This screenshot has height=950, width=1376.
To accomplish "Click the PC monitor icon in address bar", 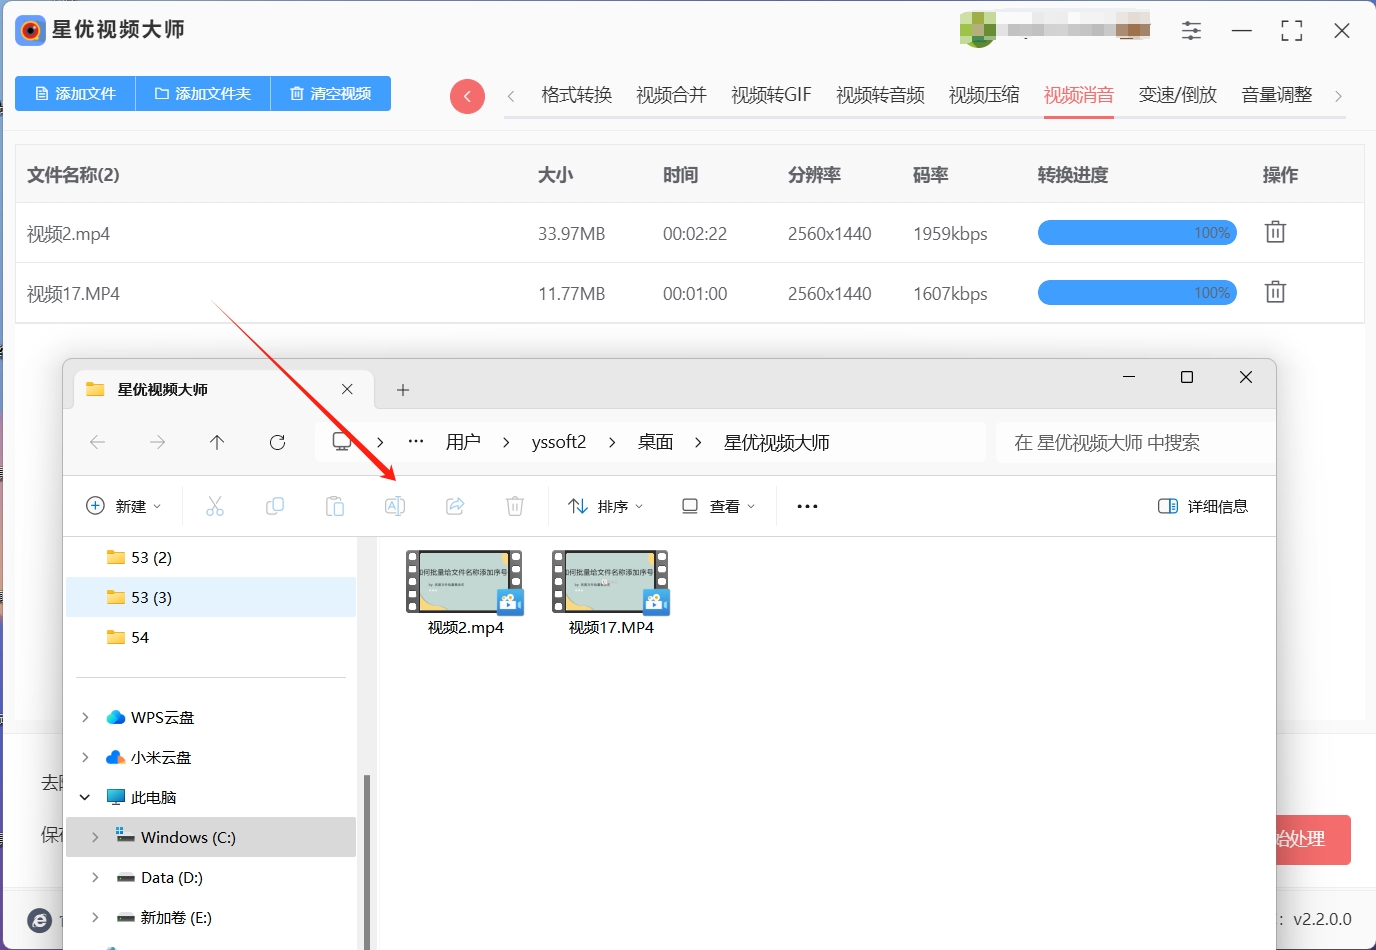I will (342, 442).
